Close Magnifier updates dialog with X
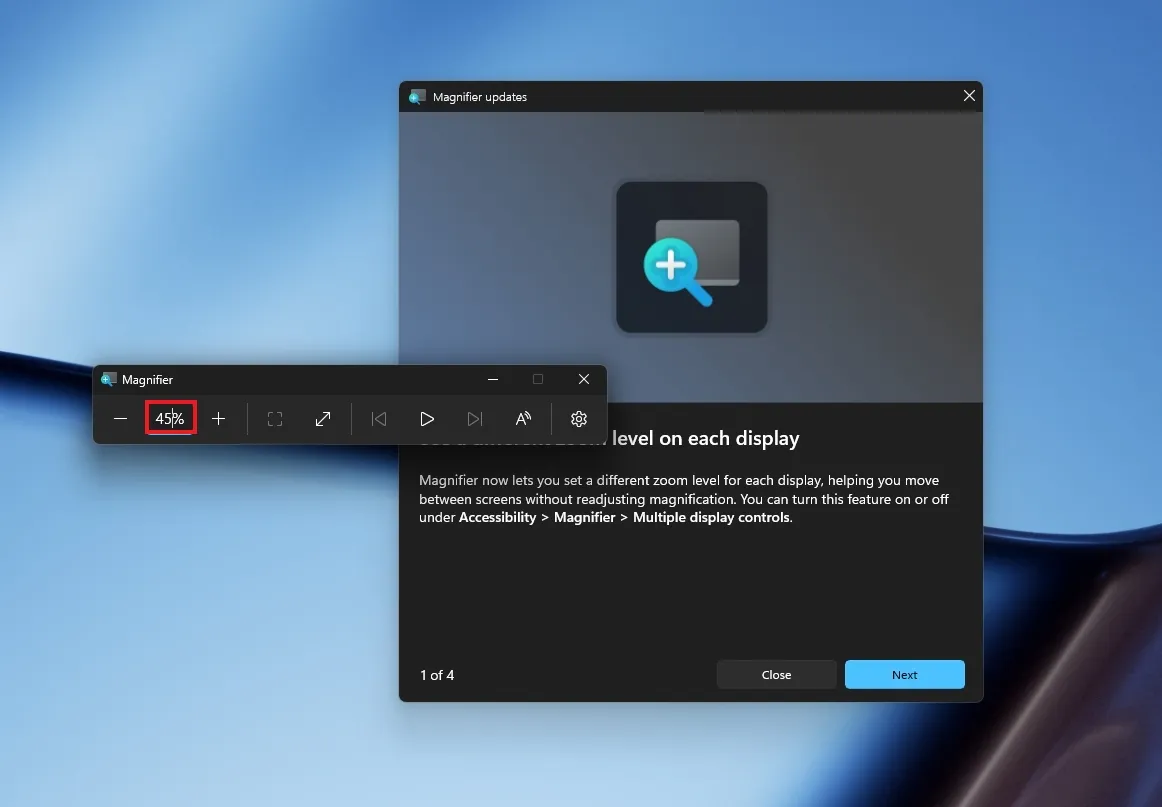The image size is (1162, 807). click(969, 96)
